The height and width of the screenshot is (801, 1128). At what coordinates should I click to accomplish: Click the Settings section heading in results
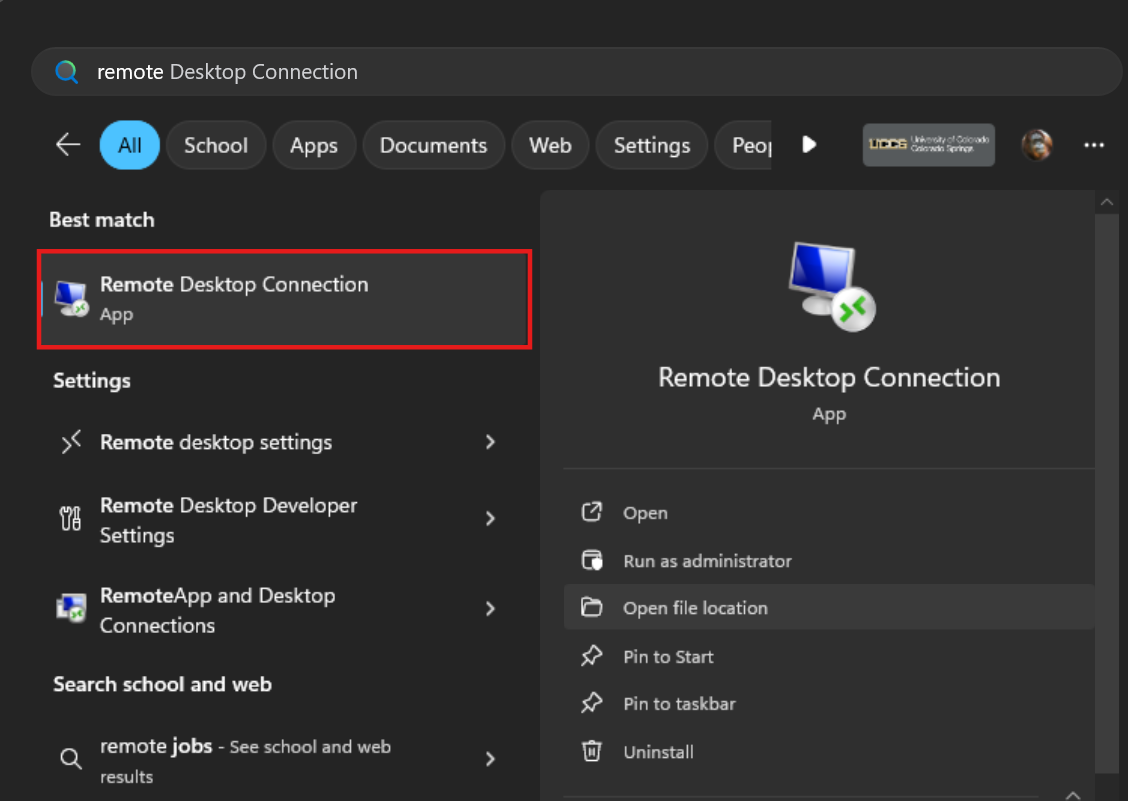click(x=92, y=381)
